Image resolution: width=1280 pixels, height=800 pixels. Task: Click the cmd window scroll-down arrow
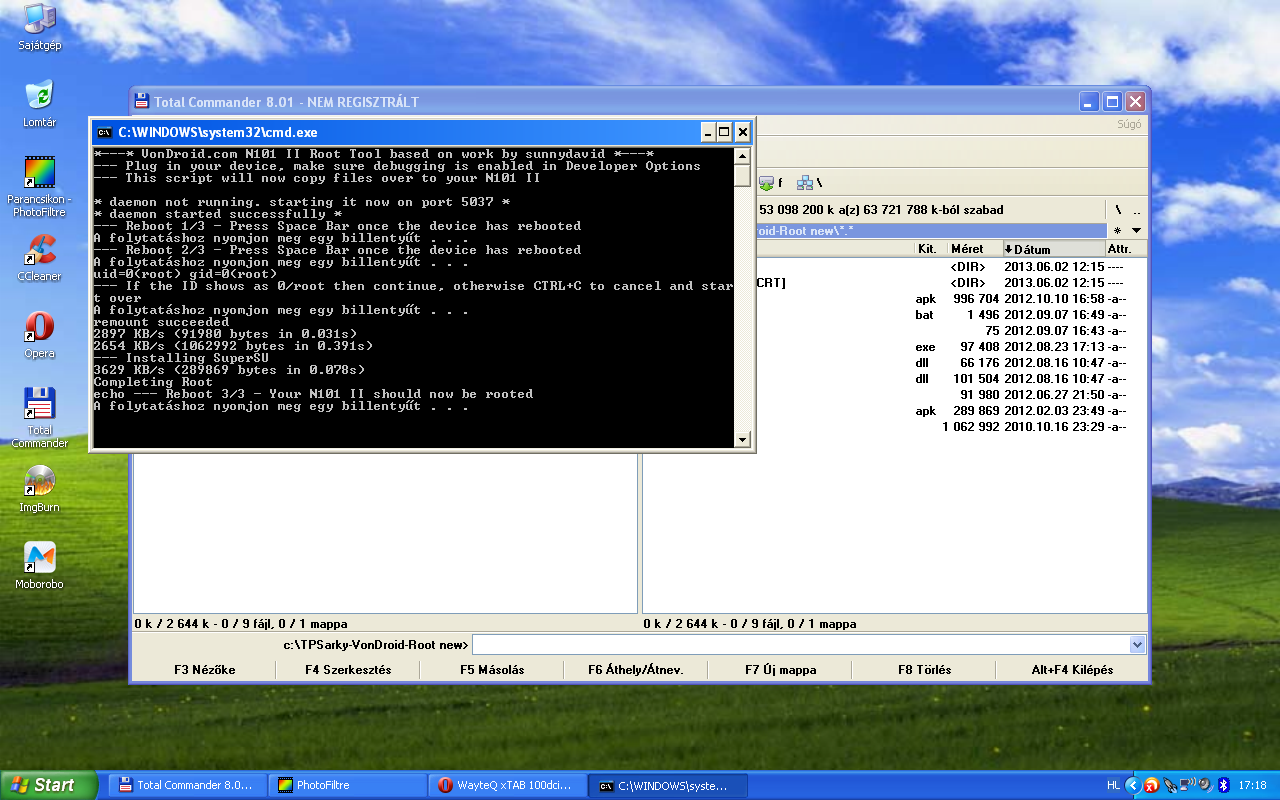[x=742, y=439]
